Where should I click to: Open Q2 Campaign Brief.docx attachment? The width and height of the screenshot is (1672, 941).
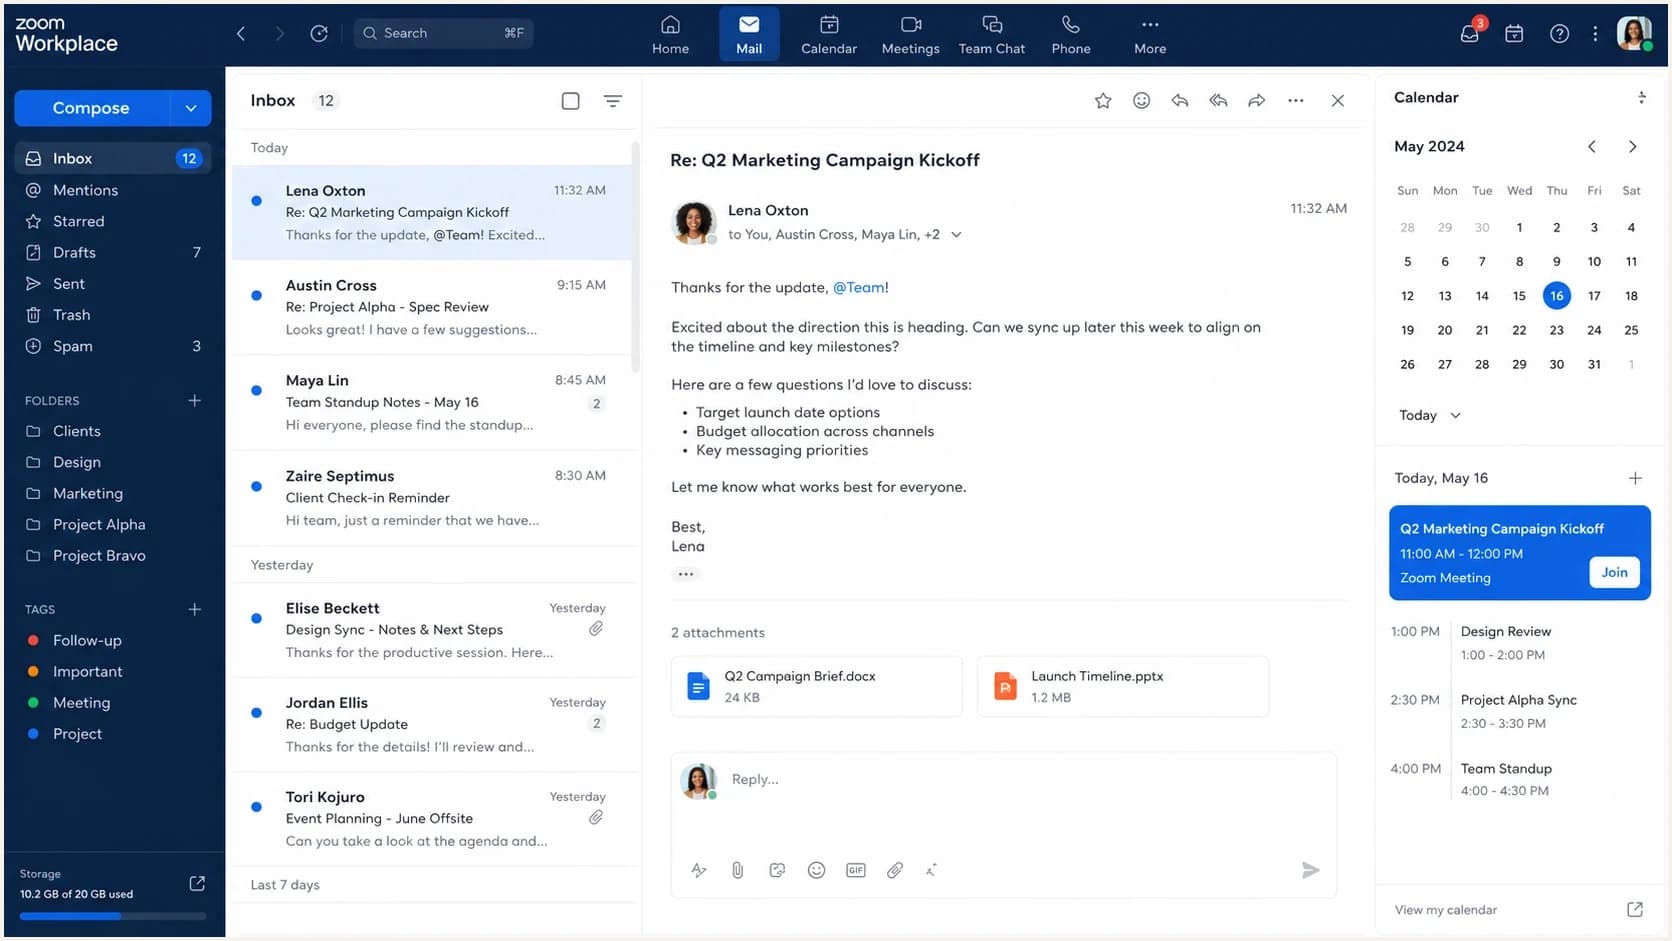pyautogui.click(x=816, y=686)
